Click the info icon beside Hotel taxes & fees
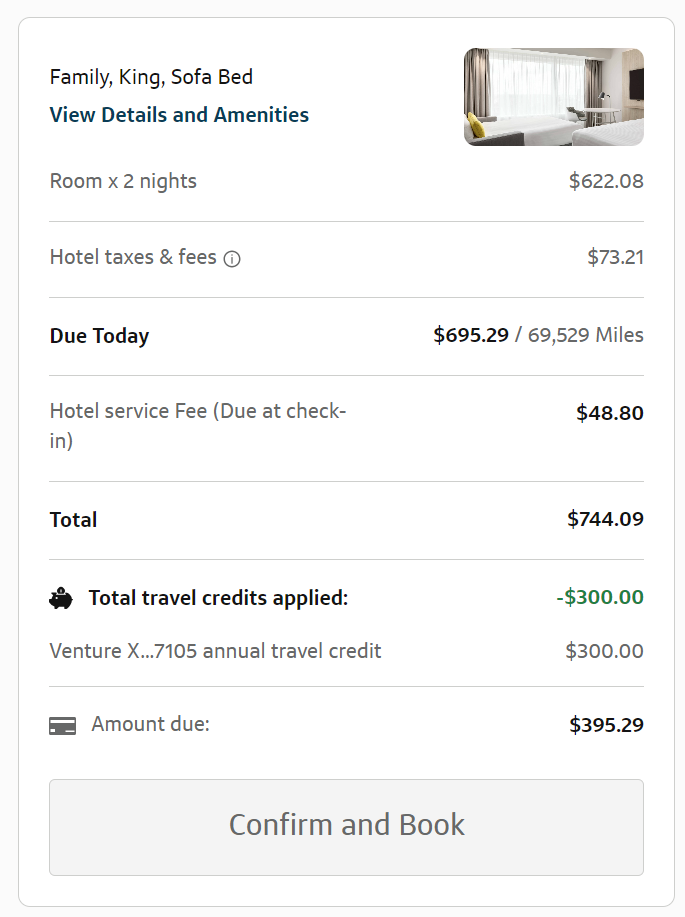 [232, 259]
